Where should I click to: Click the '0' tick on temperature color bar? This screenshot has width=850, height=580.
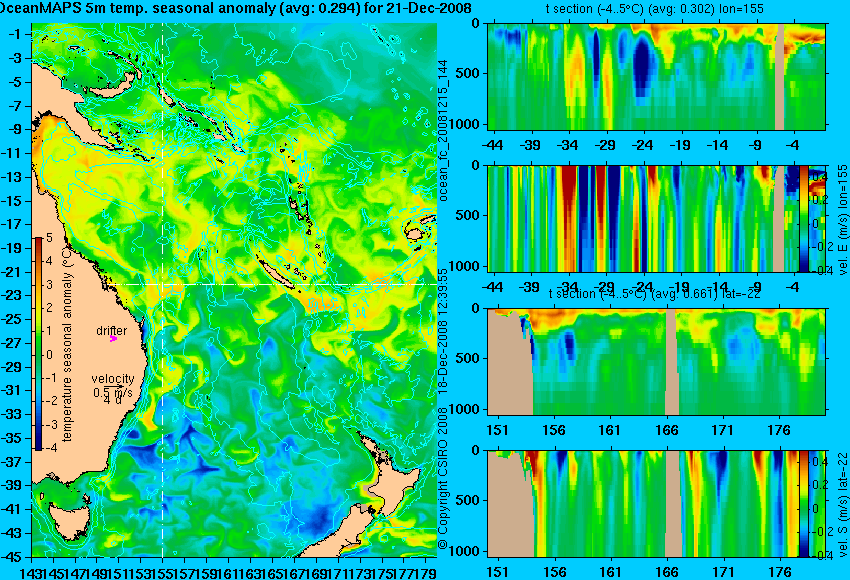(x=49, y=355)
